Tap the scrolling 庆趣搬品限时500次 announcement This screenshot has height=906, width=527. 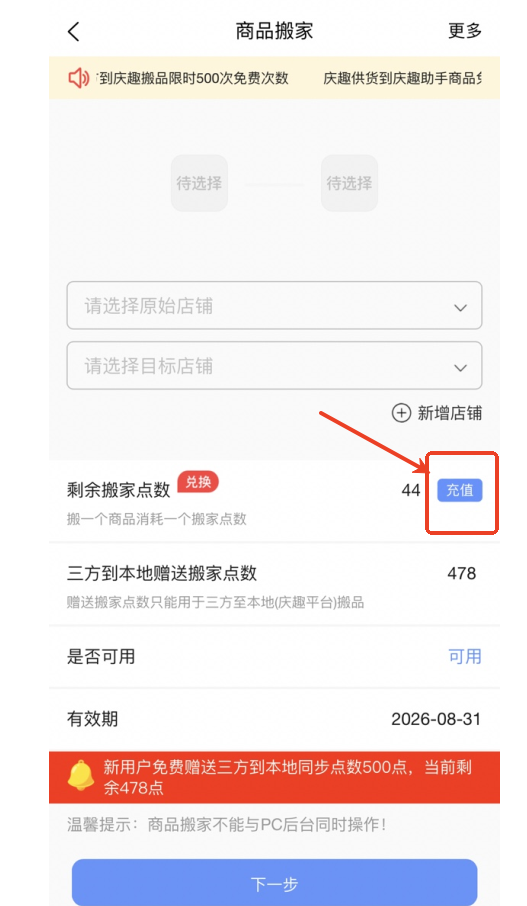(x=193, y=78)
